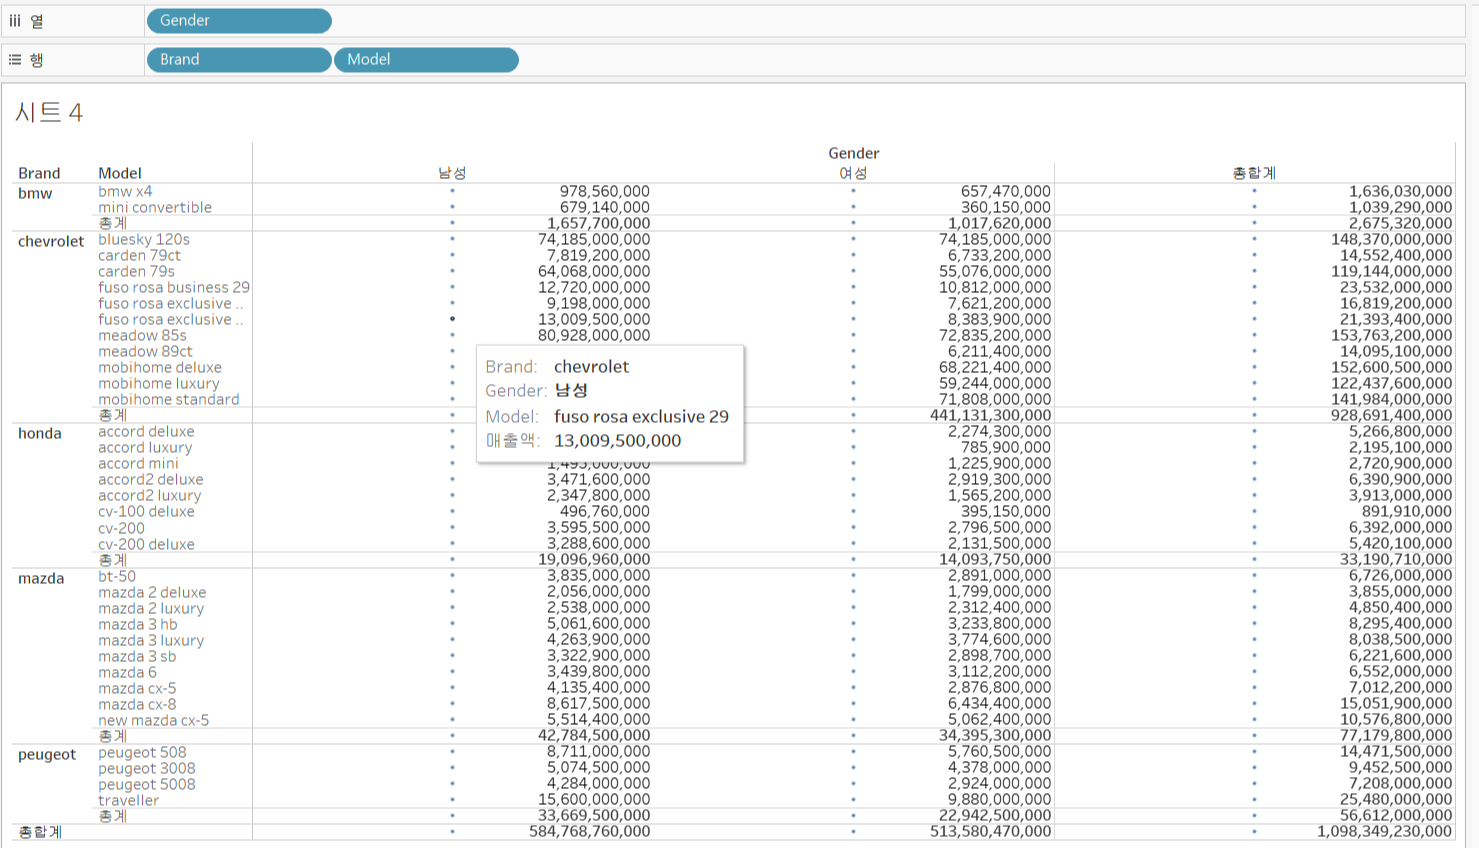Click the Rows shelf icon labeled 행
The image size is (1479, 848).
15,60
